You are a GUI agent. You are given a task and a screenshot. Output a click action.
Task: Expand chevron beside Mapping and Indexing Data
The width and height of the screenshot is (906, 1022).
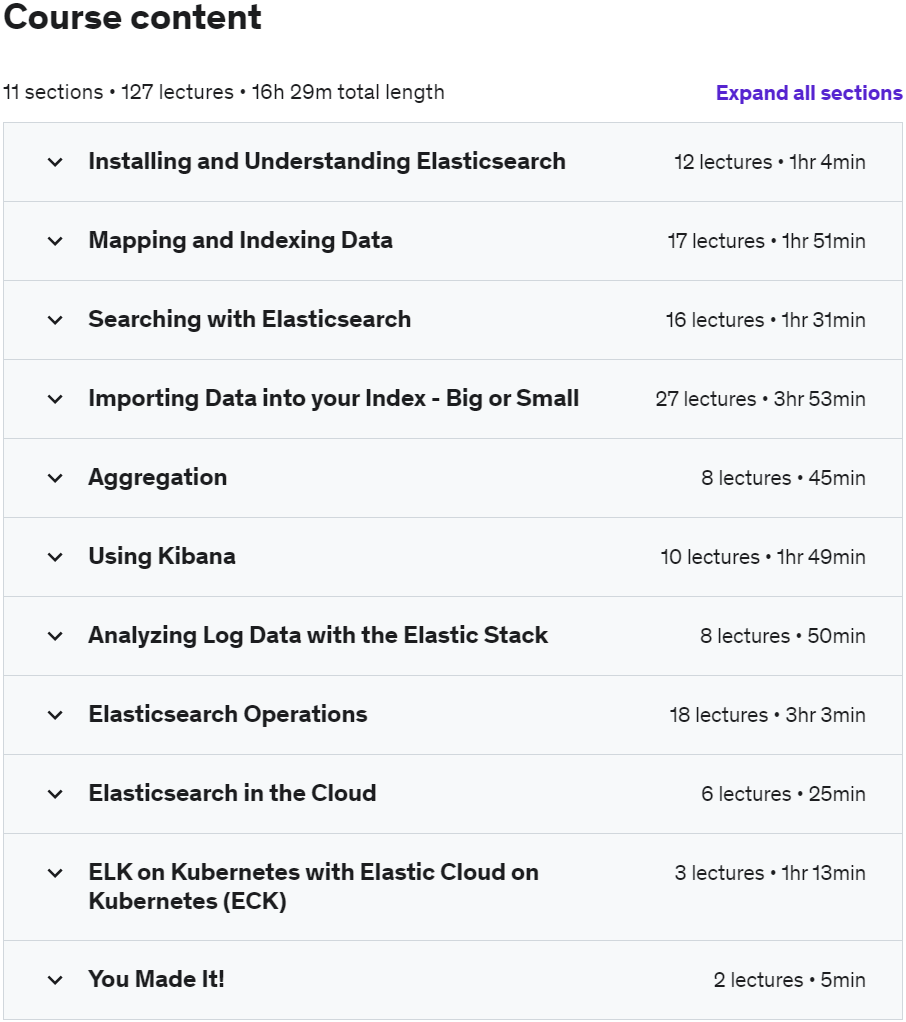click(x=55, y=241)
